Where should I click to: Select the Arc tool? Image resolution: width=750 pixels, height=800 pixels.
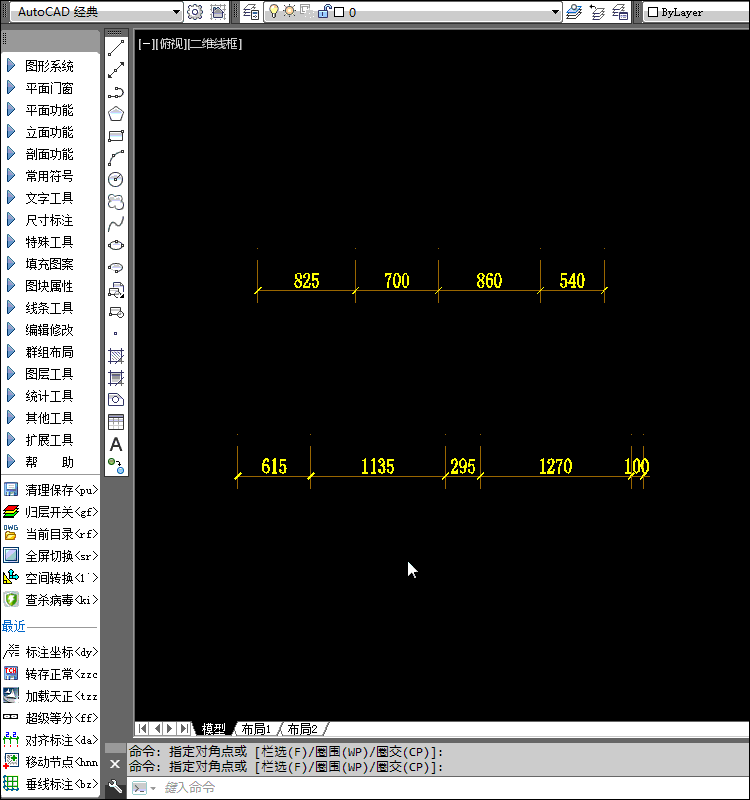(116, 158)
